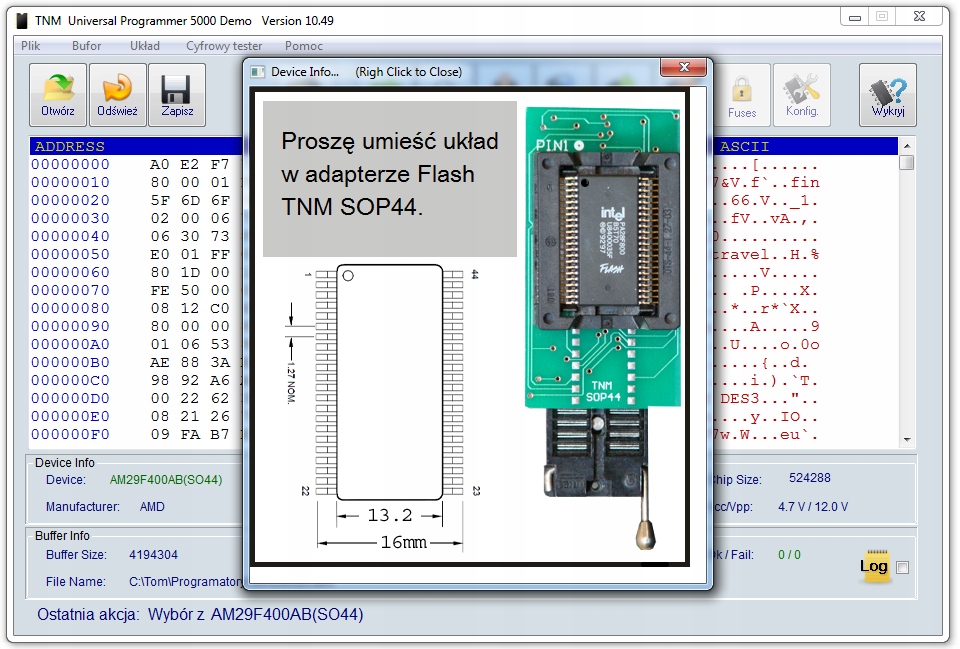The image size is (960, 649).
Task: Click the SOP44 adapter photo
Action: coord(602,328)
